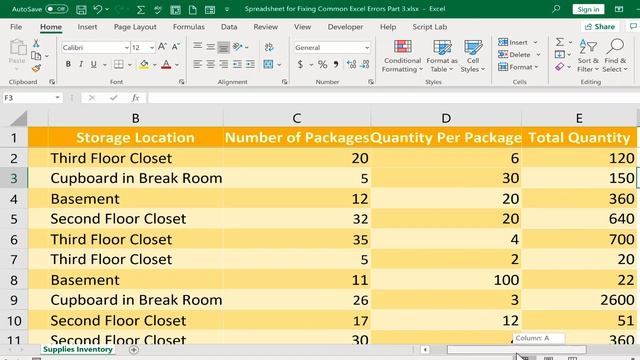Toggle Underline formatting

click(94, 64)
